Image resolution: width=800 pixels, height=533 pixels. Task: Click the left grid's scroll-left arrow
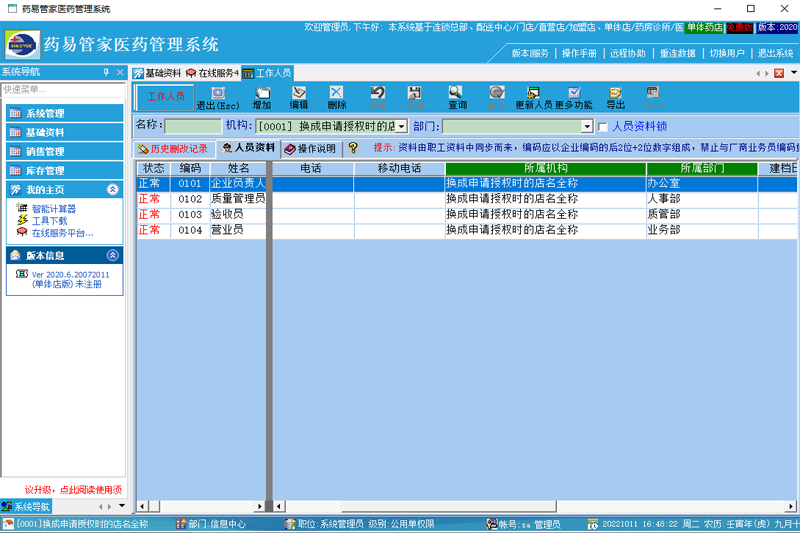[x=142, y=506]
